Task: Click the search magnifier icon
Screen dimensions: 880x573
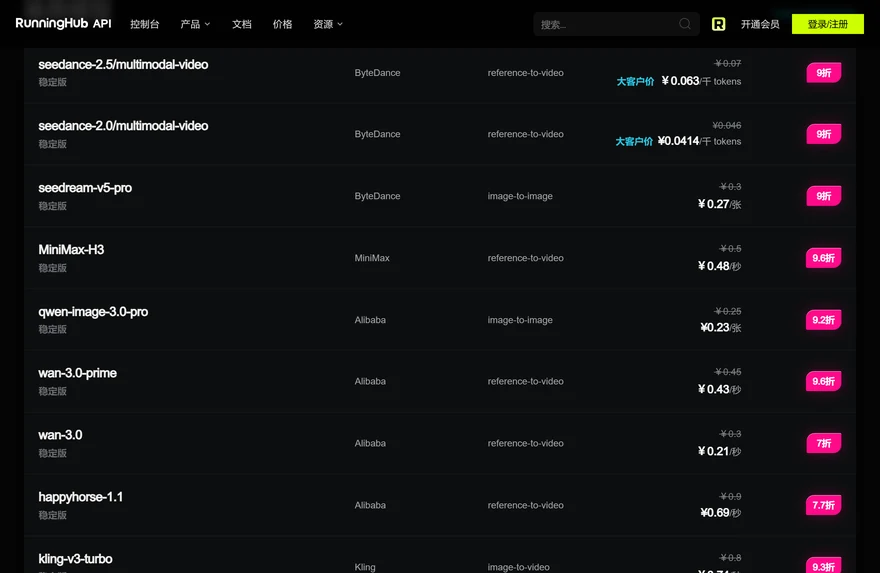Action: (x=685, y=24)
